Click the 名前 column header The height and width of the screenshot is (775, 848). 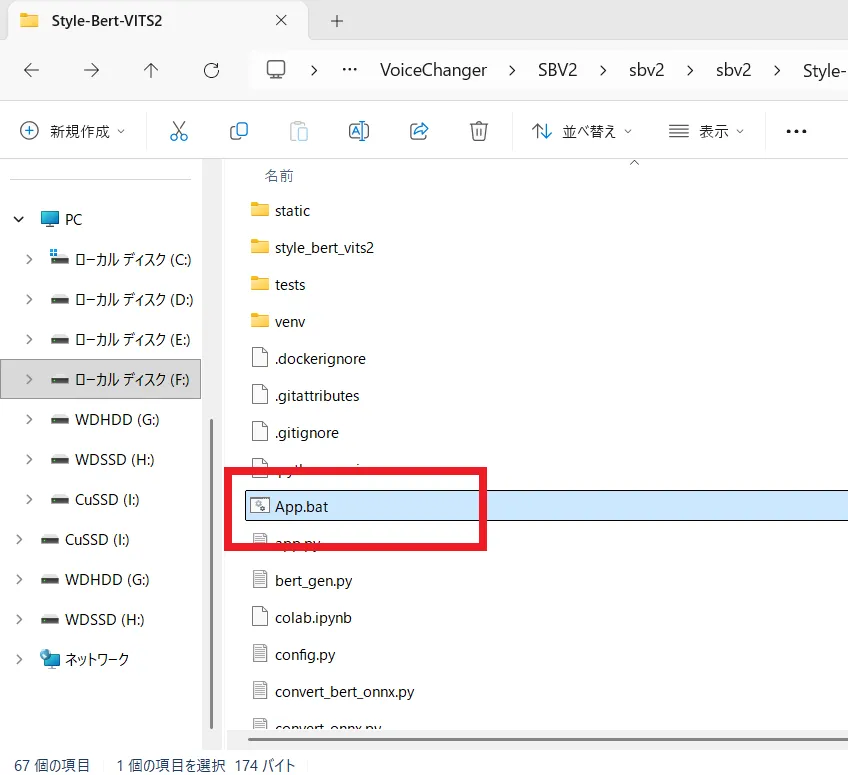pos(279,175)
